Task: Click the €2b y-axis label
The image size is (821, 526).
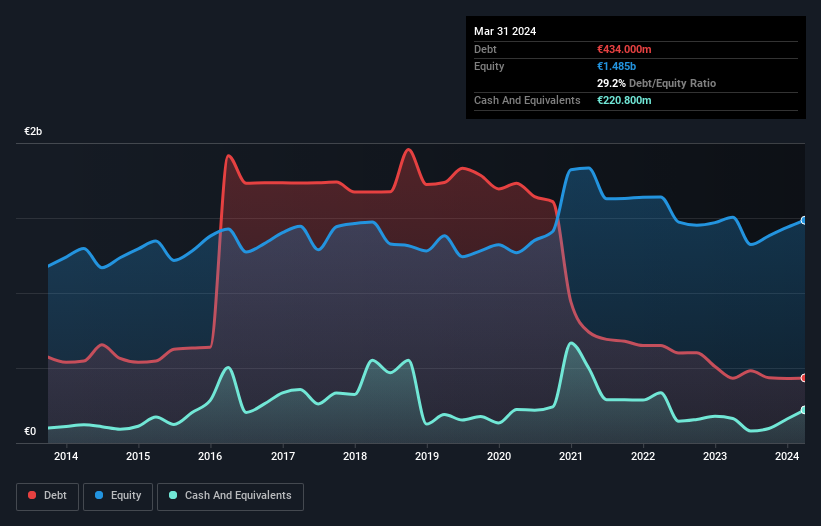Action: pos(33,131)
